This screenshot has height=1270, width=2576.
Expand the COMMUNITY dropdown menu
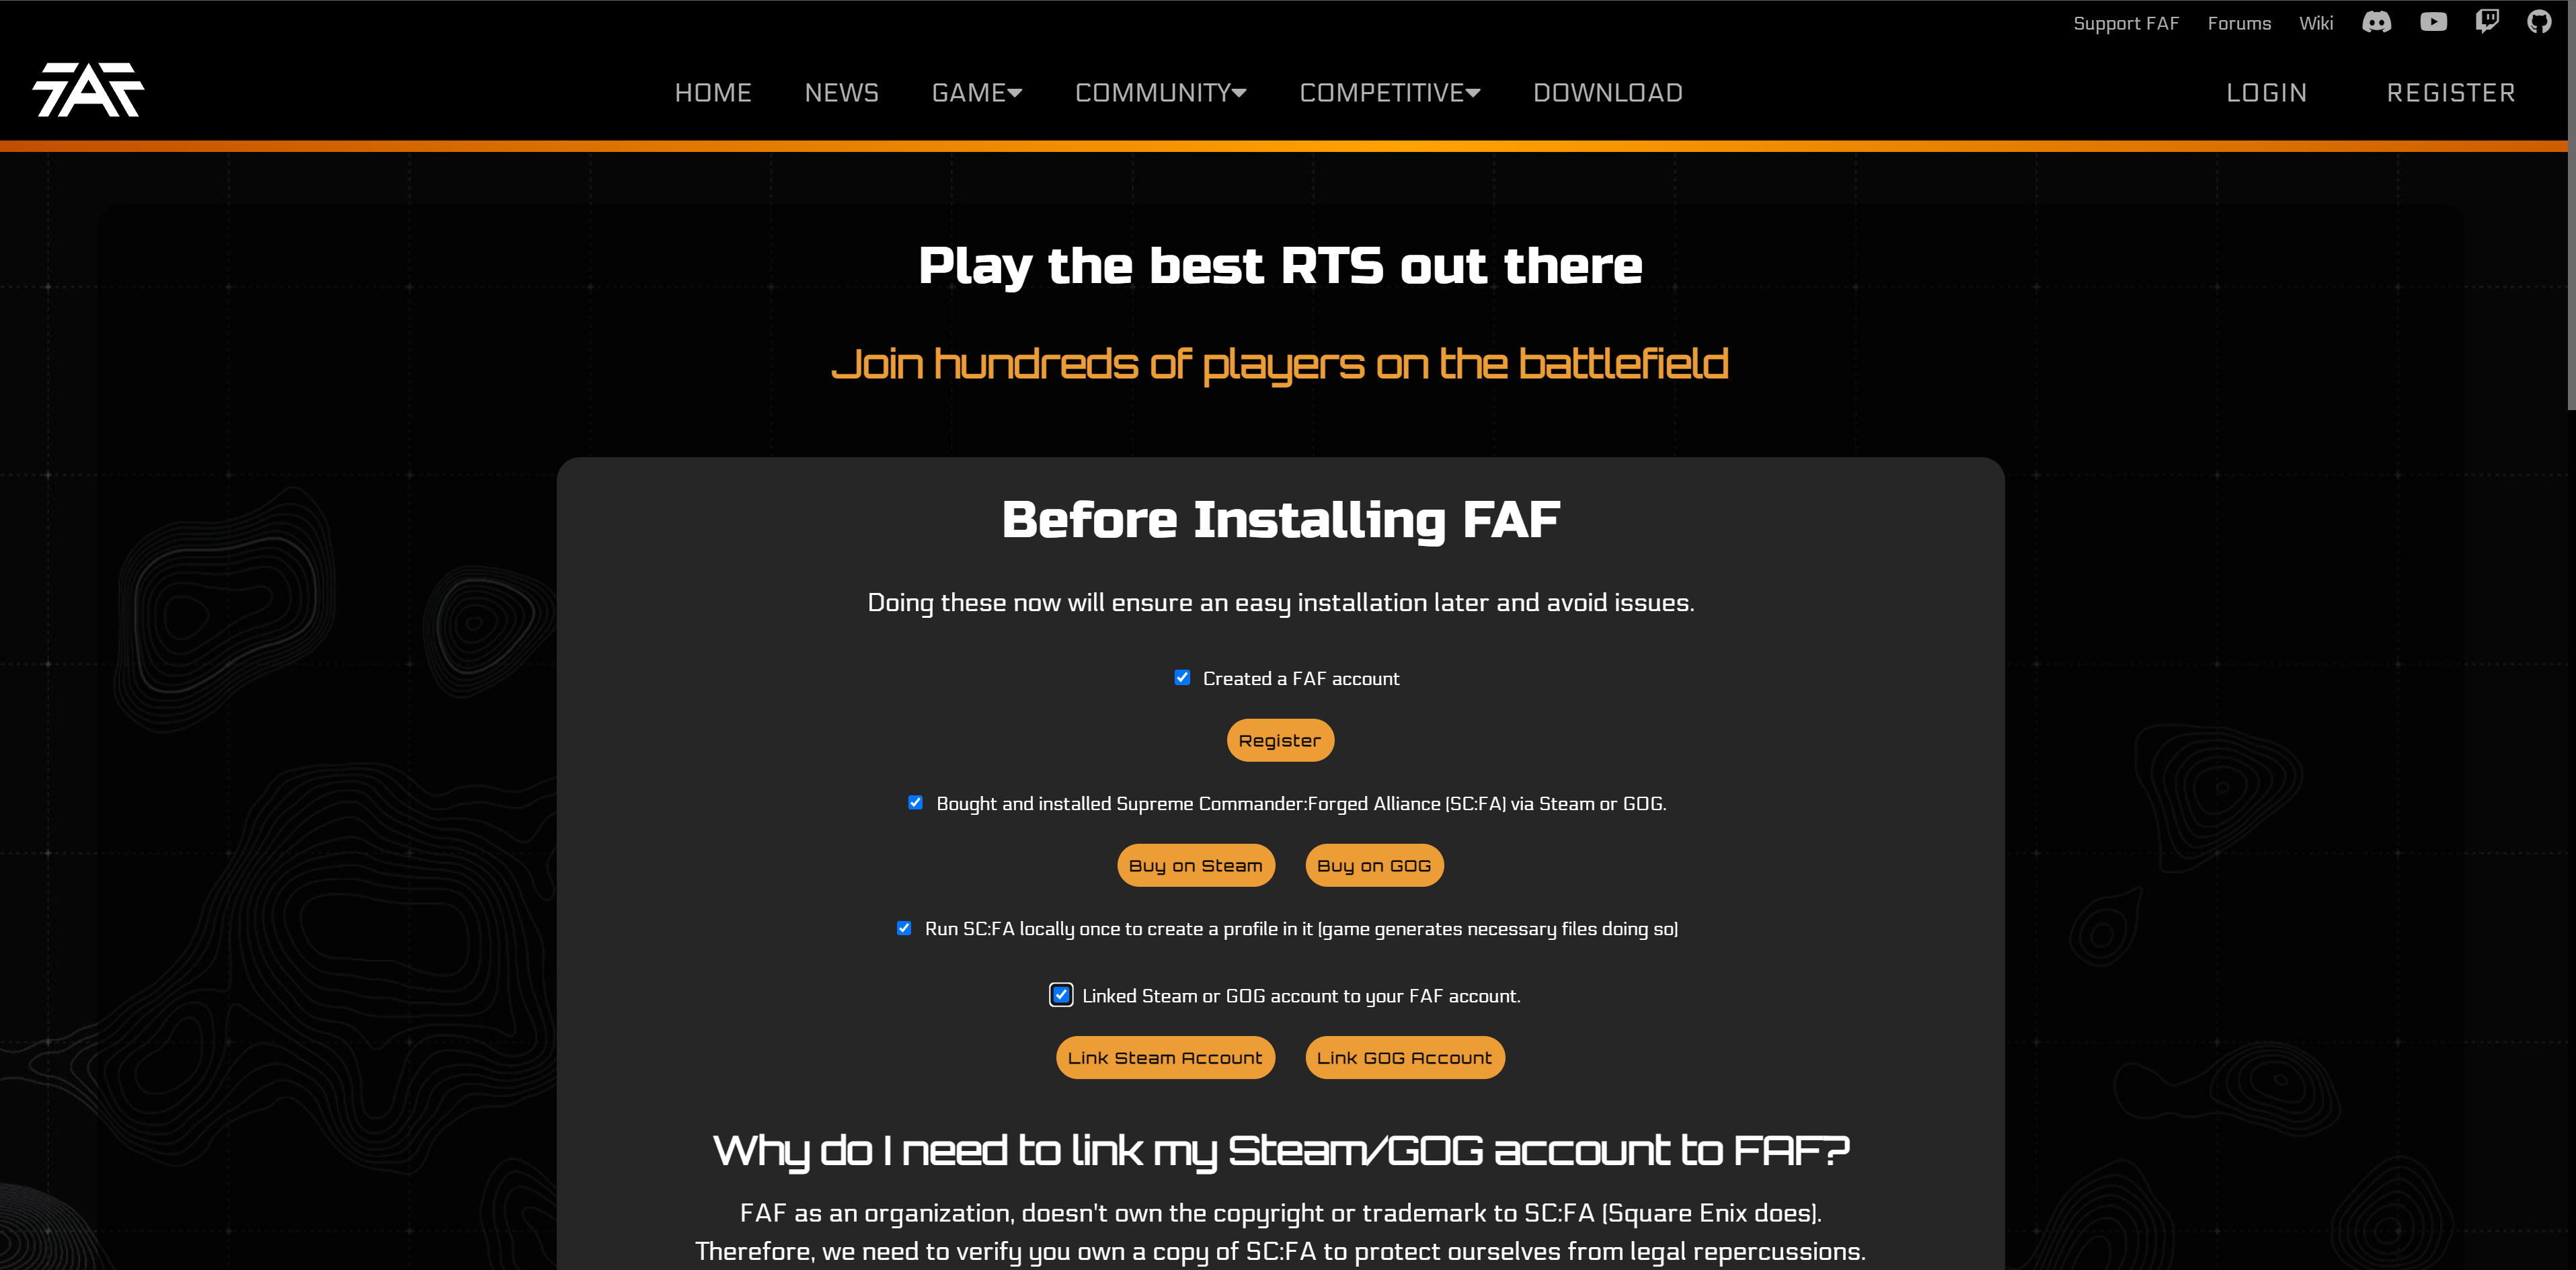click(1161, 92)
